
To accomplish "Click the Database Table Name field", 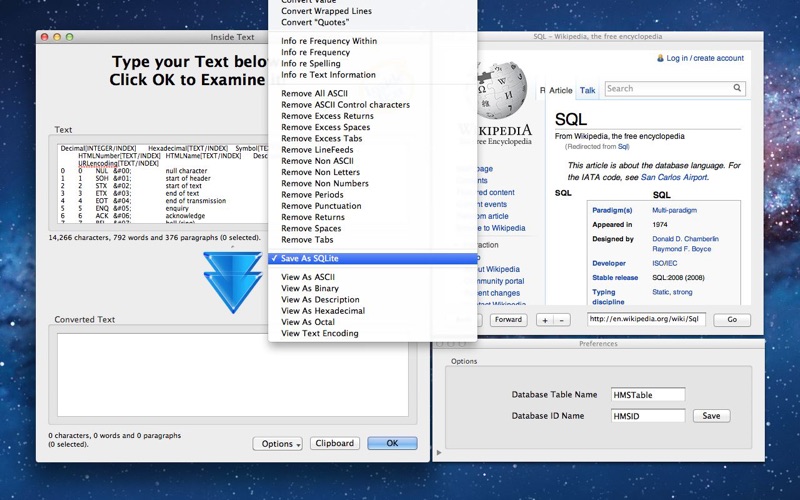I will (x=648, y=394).
